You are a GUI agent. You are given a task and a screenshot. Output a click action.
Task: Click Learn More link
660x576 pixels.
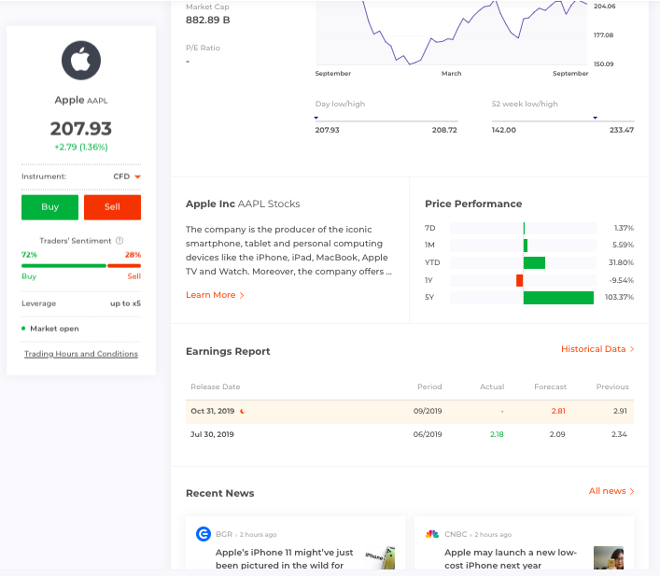pos(215,295)
